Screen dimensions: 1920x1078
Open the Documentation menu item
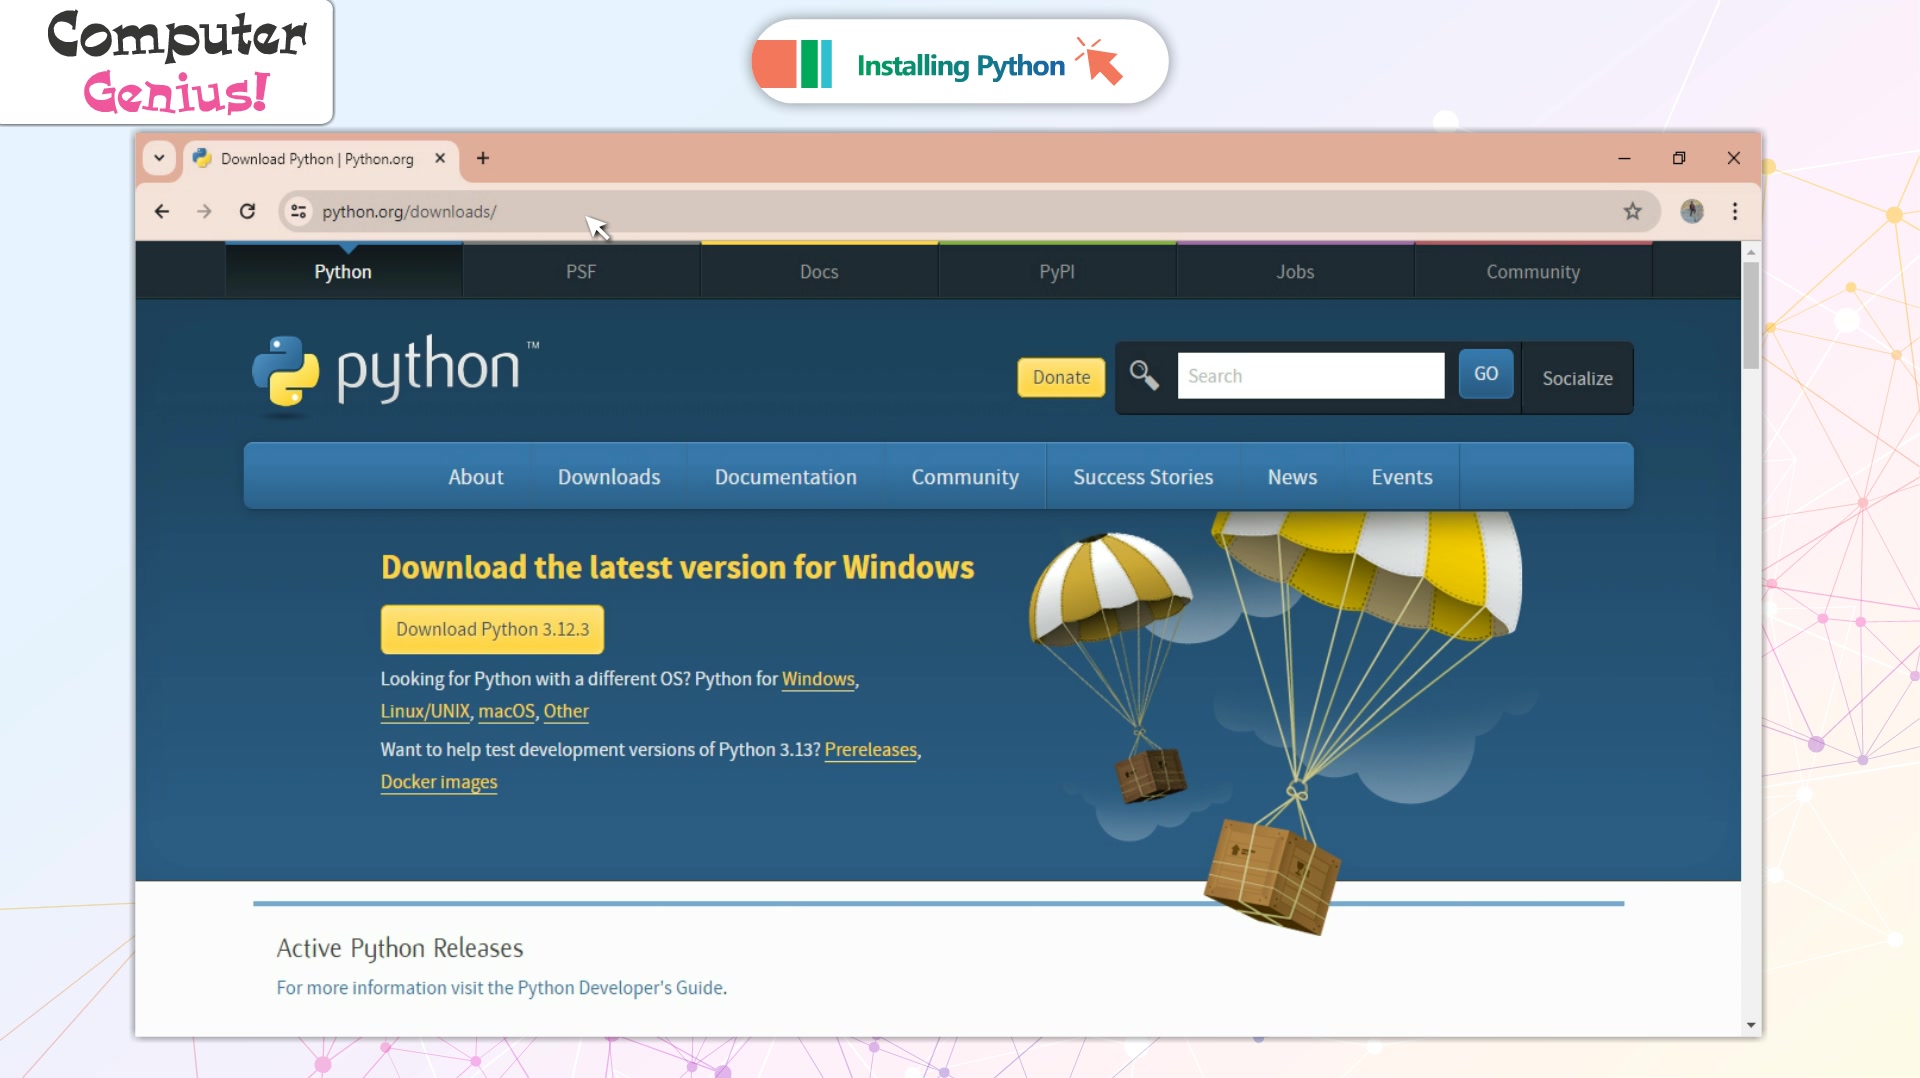point(786,477)
